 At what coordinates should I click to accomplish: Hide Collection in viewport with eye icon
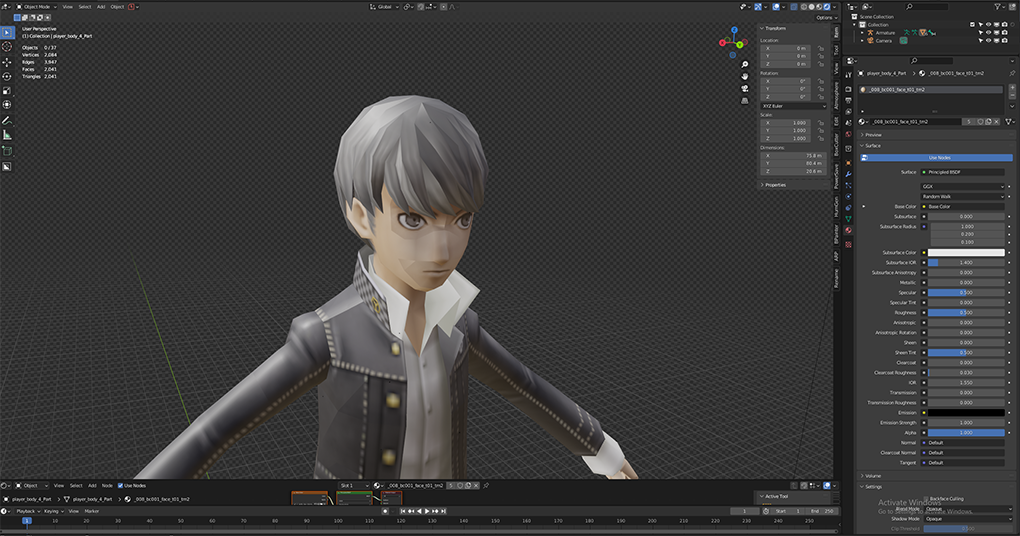tap(988, 25)
